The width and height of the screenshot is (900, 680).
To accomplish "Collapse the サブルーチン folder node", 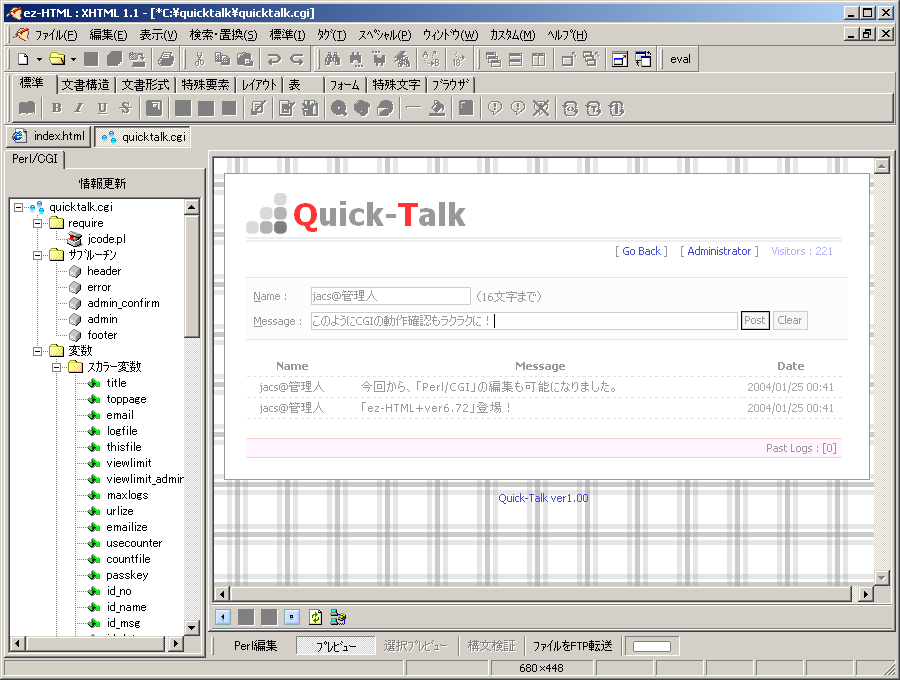I will [x=37, y=255].
